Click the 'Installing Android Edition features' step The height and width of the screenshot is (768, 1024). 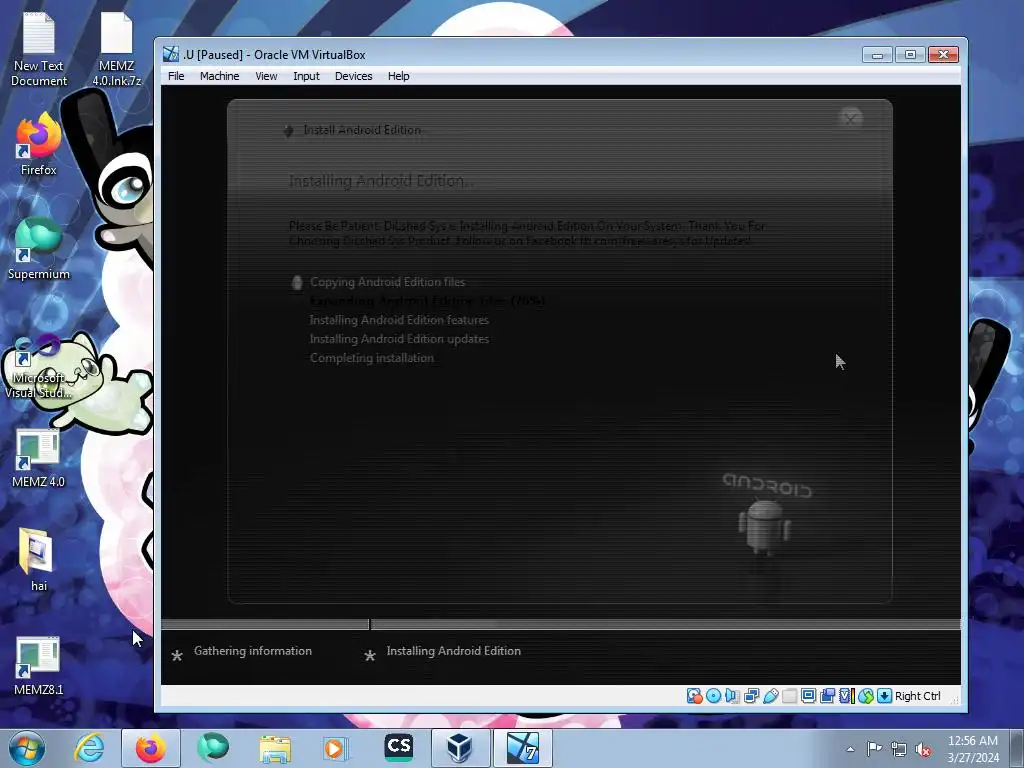399,320
